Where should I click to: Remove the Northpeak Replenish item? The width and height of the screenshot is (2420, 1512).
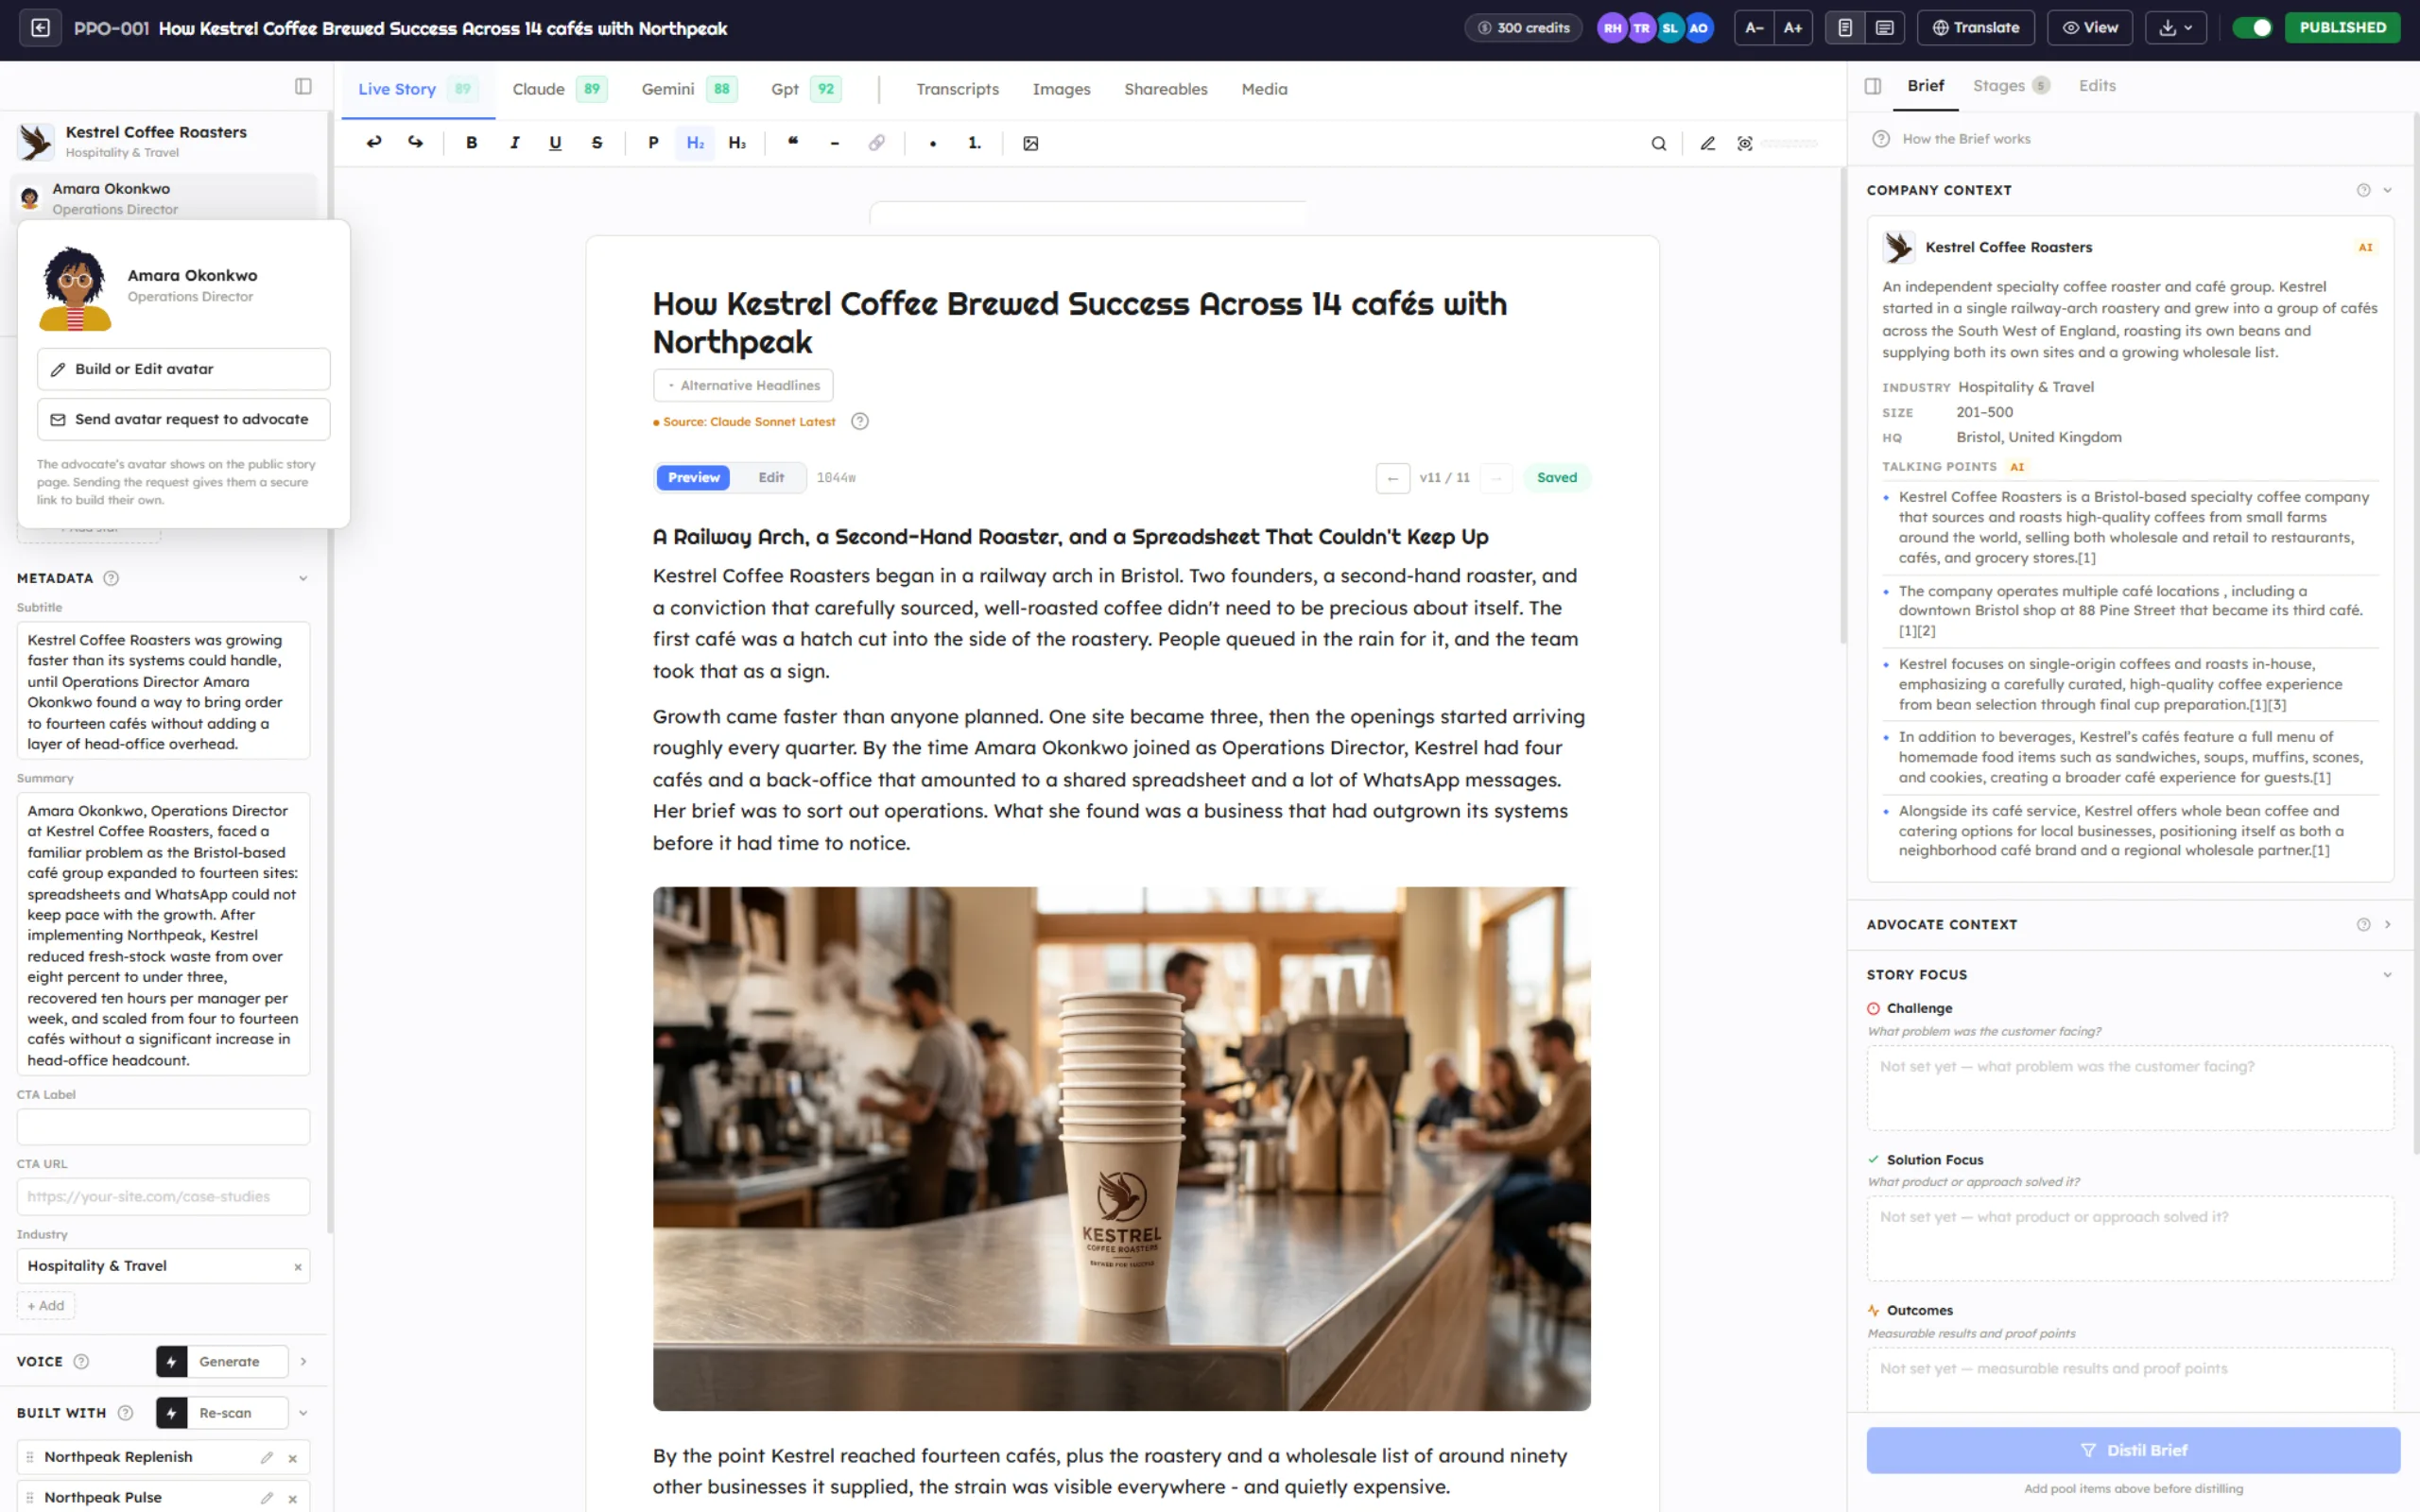[x=293, y=1458]
